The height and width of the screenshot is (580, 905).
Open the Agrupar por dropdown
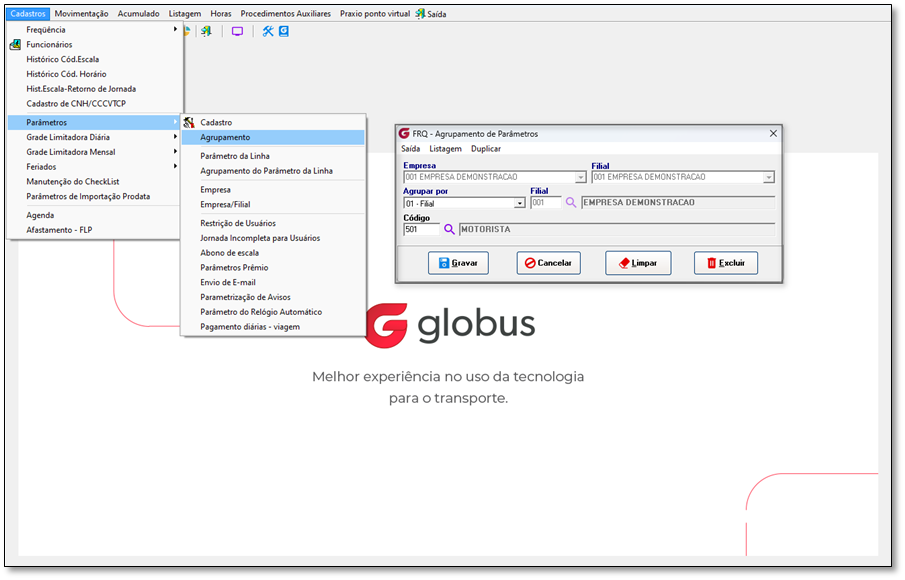point(519,203)
